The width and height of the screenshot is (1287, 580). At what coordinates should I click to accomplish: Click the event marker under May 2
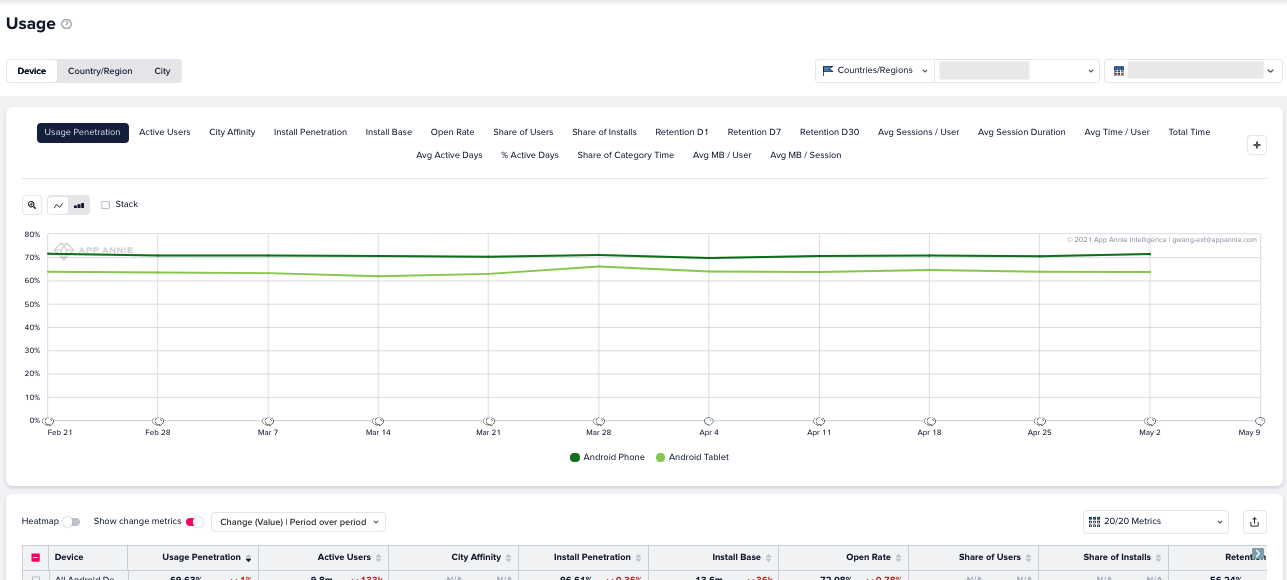(x=1150, y=421)
